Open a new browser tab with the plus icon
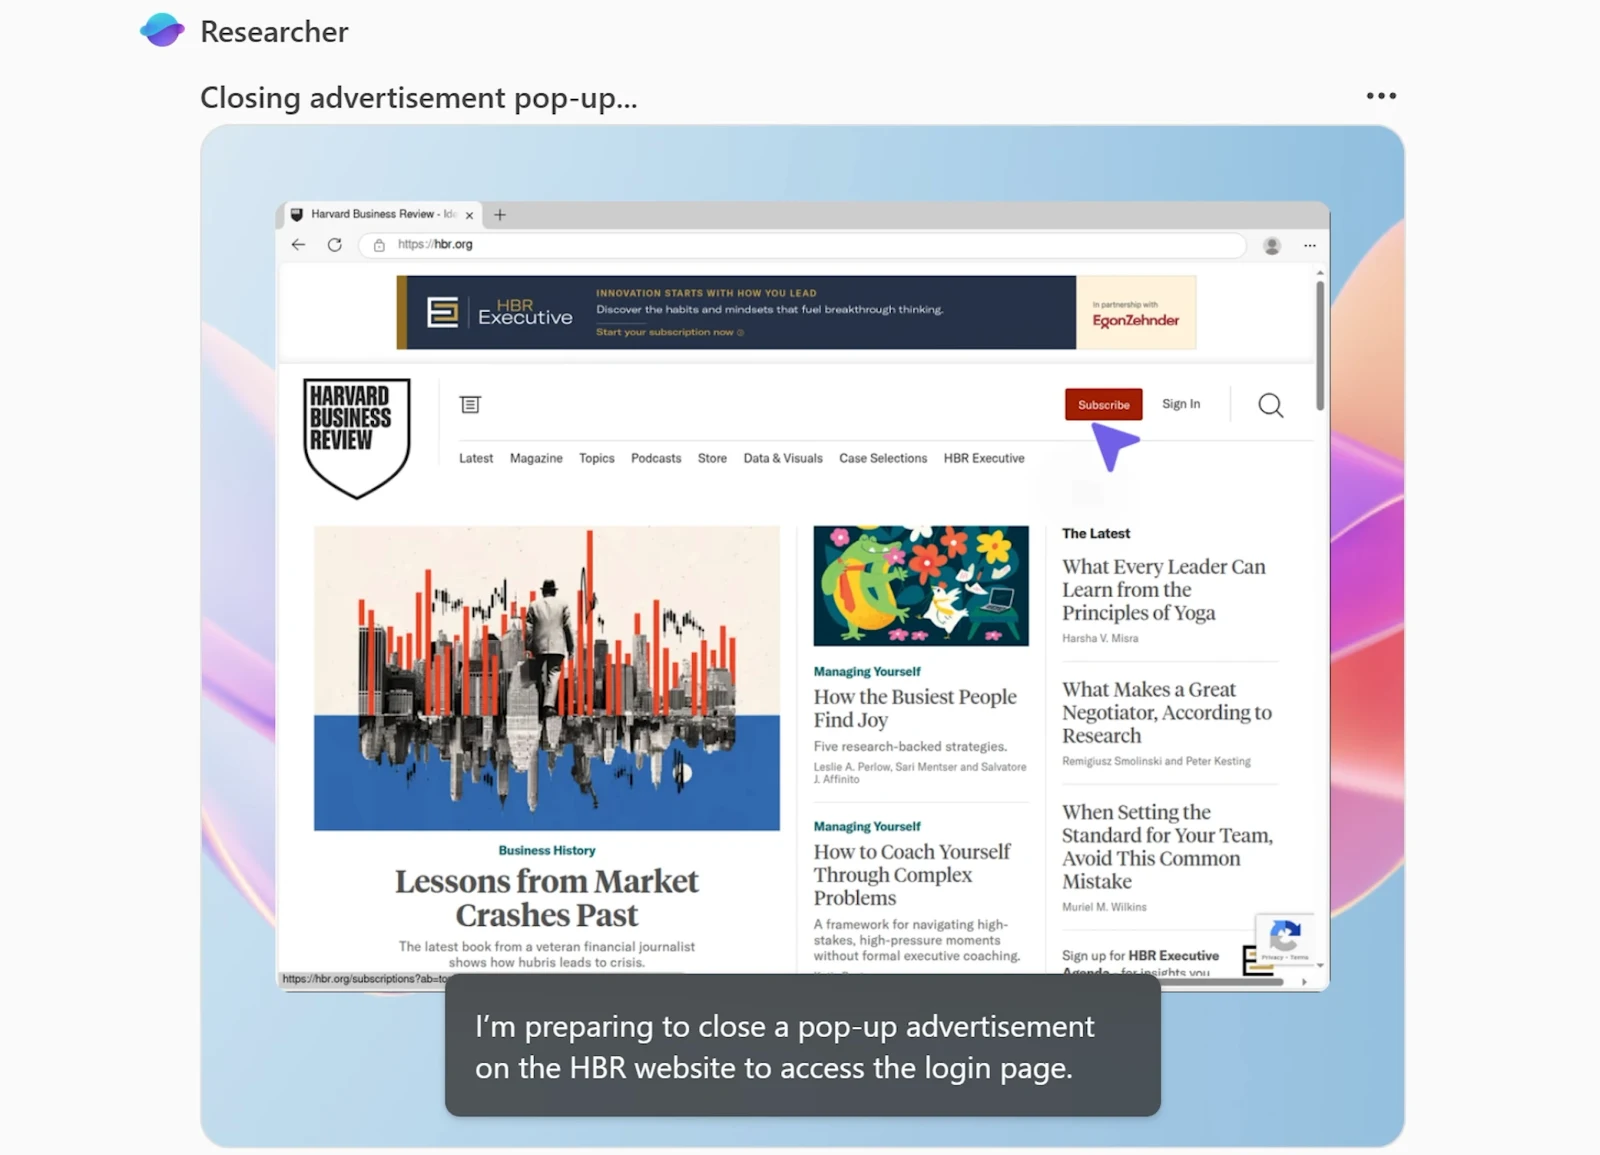The height and width of the screenshot is (1155, 1600). [x=499, y=213]
